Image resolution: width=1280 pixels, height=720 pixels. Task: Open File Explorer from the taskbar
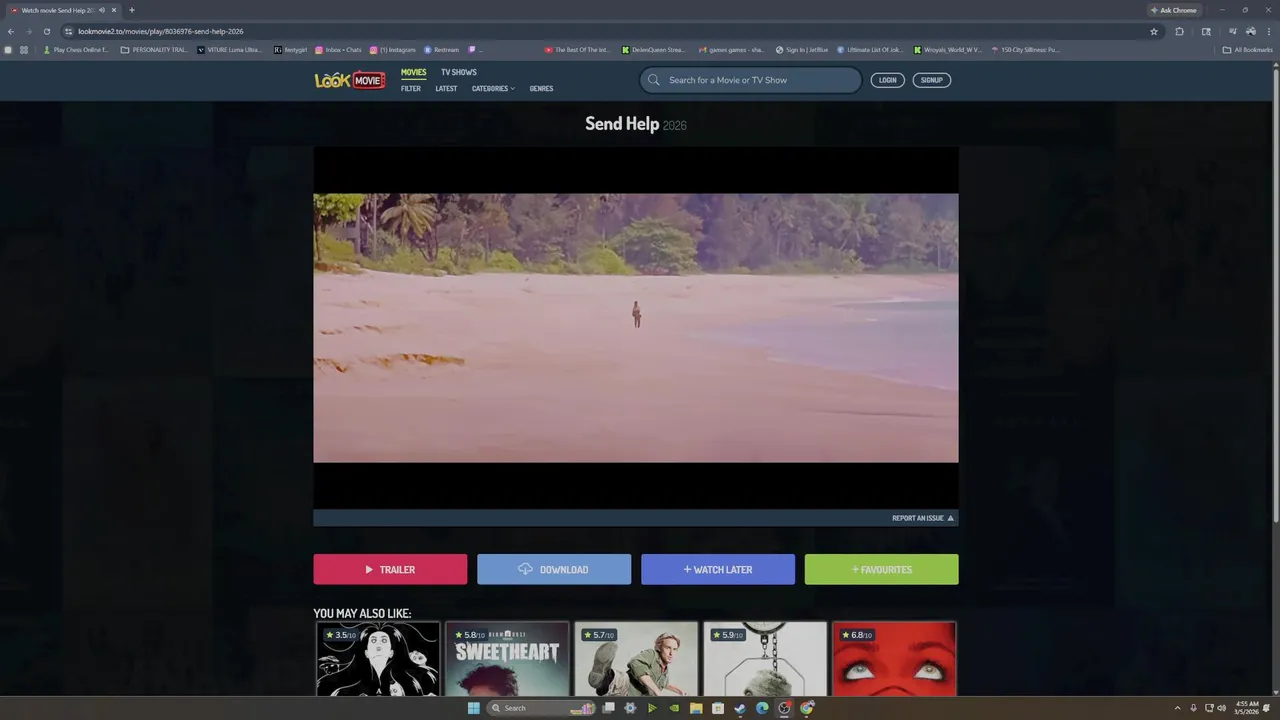696,708
